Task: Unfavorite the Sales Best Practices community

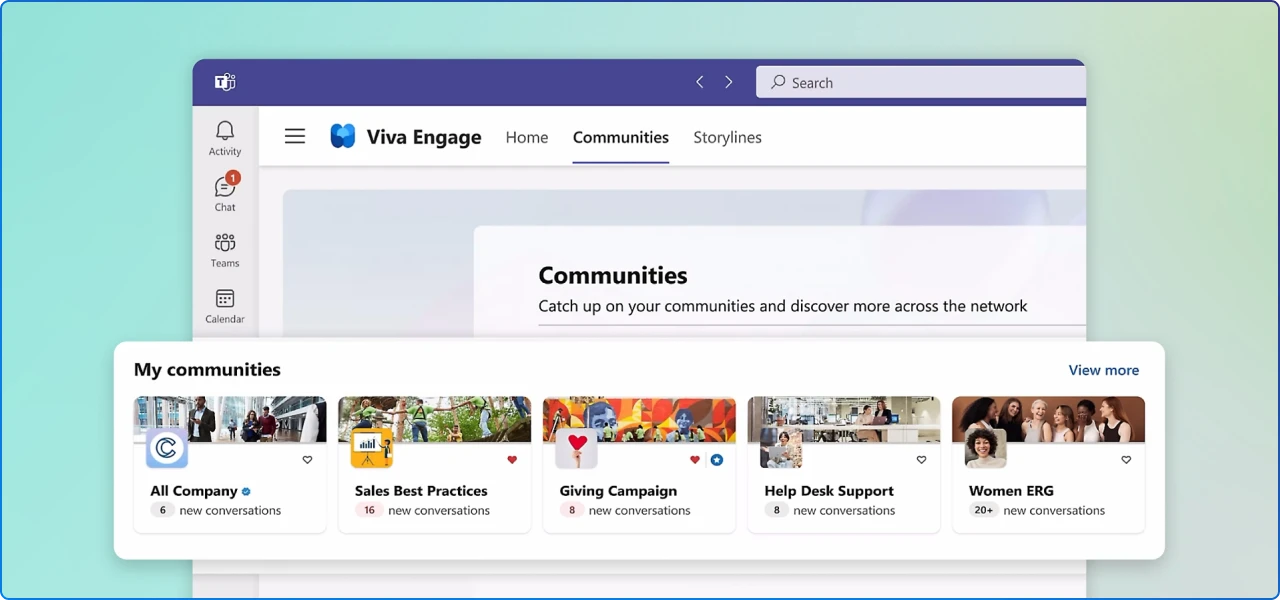Action: click(x=511, y=460)
